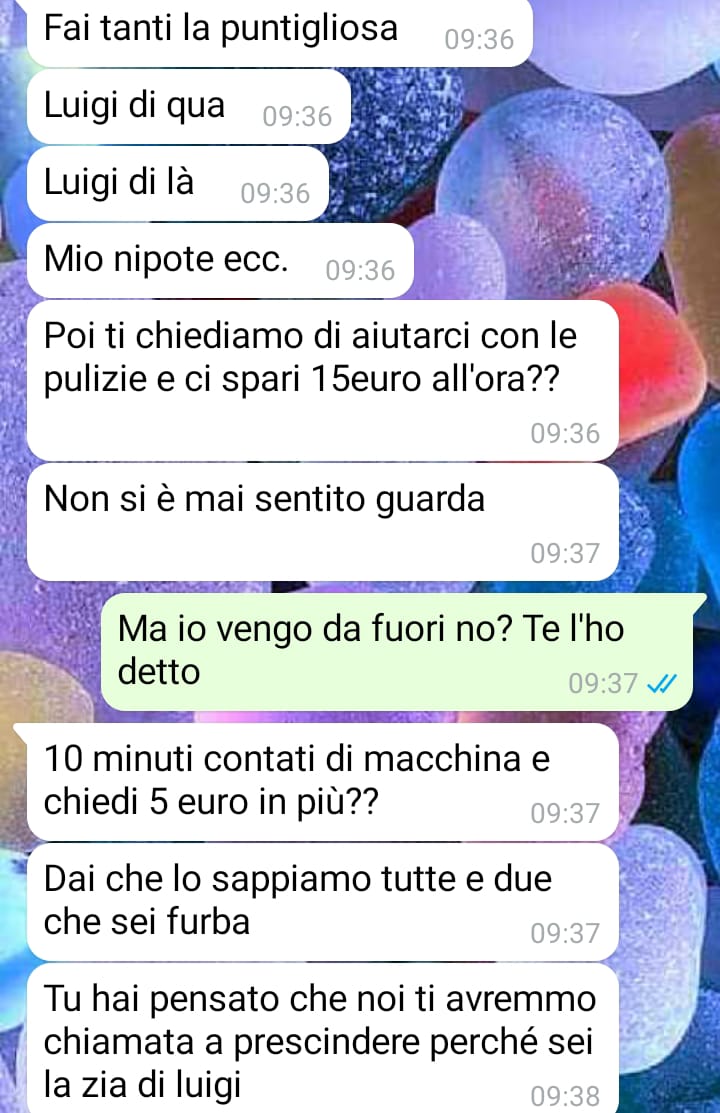Select the 'Mio nipote ecc.' message
720x1113 pixels.
click(x=220, y=261)
